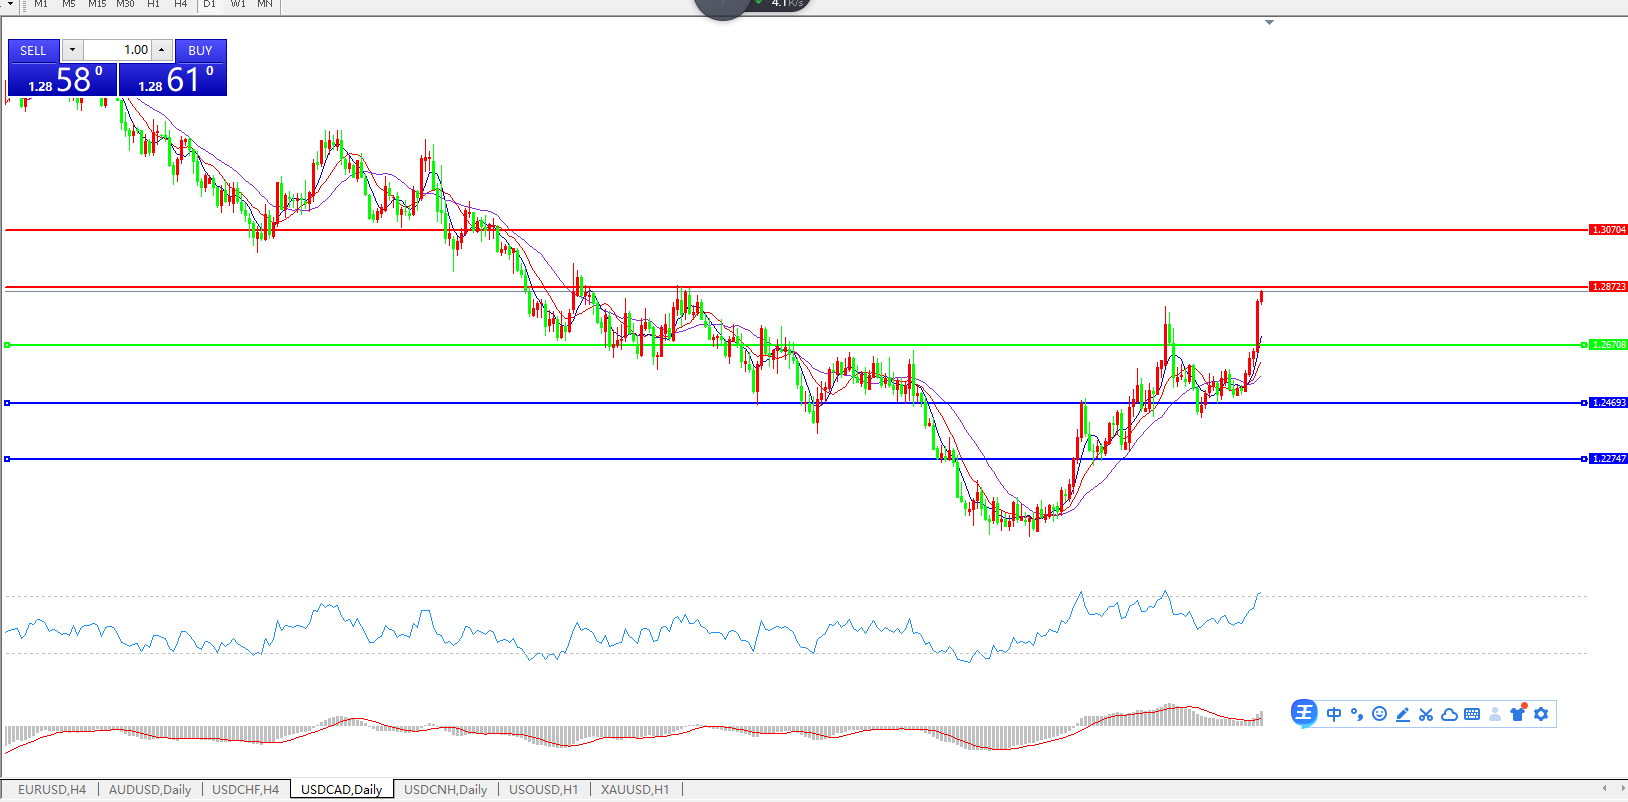The height and width of the screenshot is (802, 1628).
Task: Click the IME logo bubble icon
Action: (1304, 713)
